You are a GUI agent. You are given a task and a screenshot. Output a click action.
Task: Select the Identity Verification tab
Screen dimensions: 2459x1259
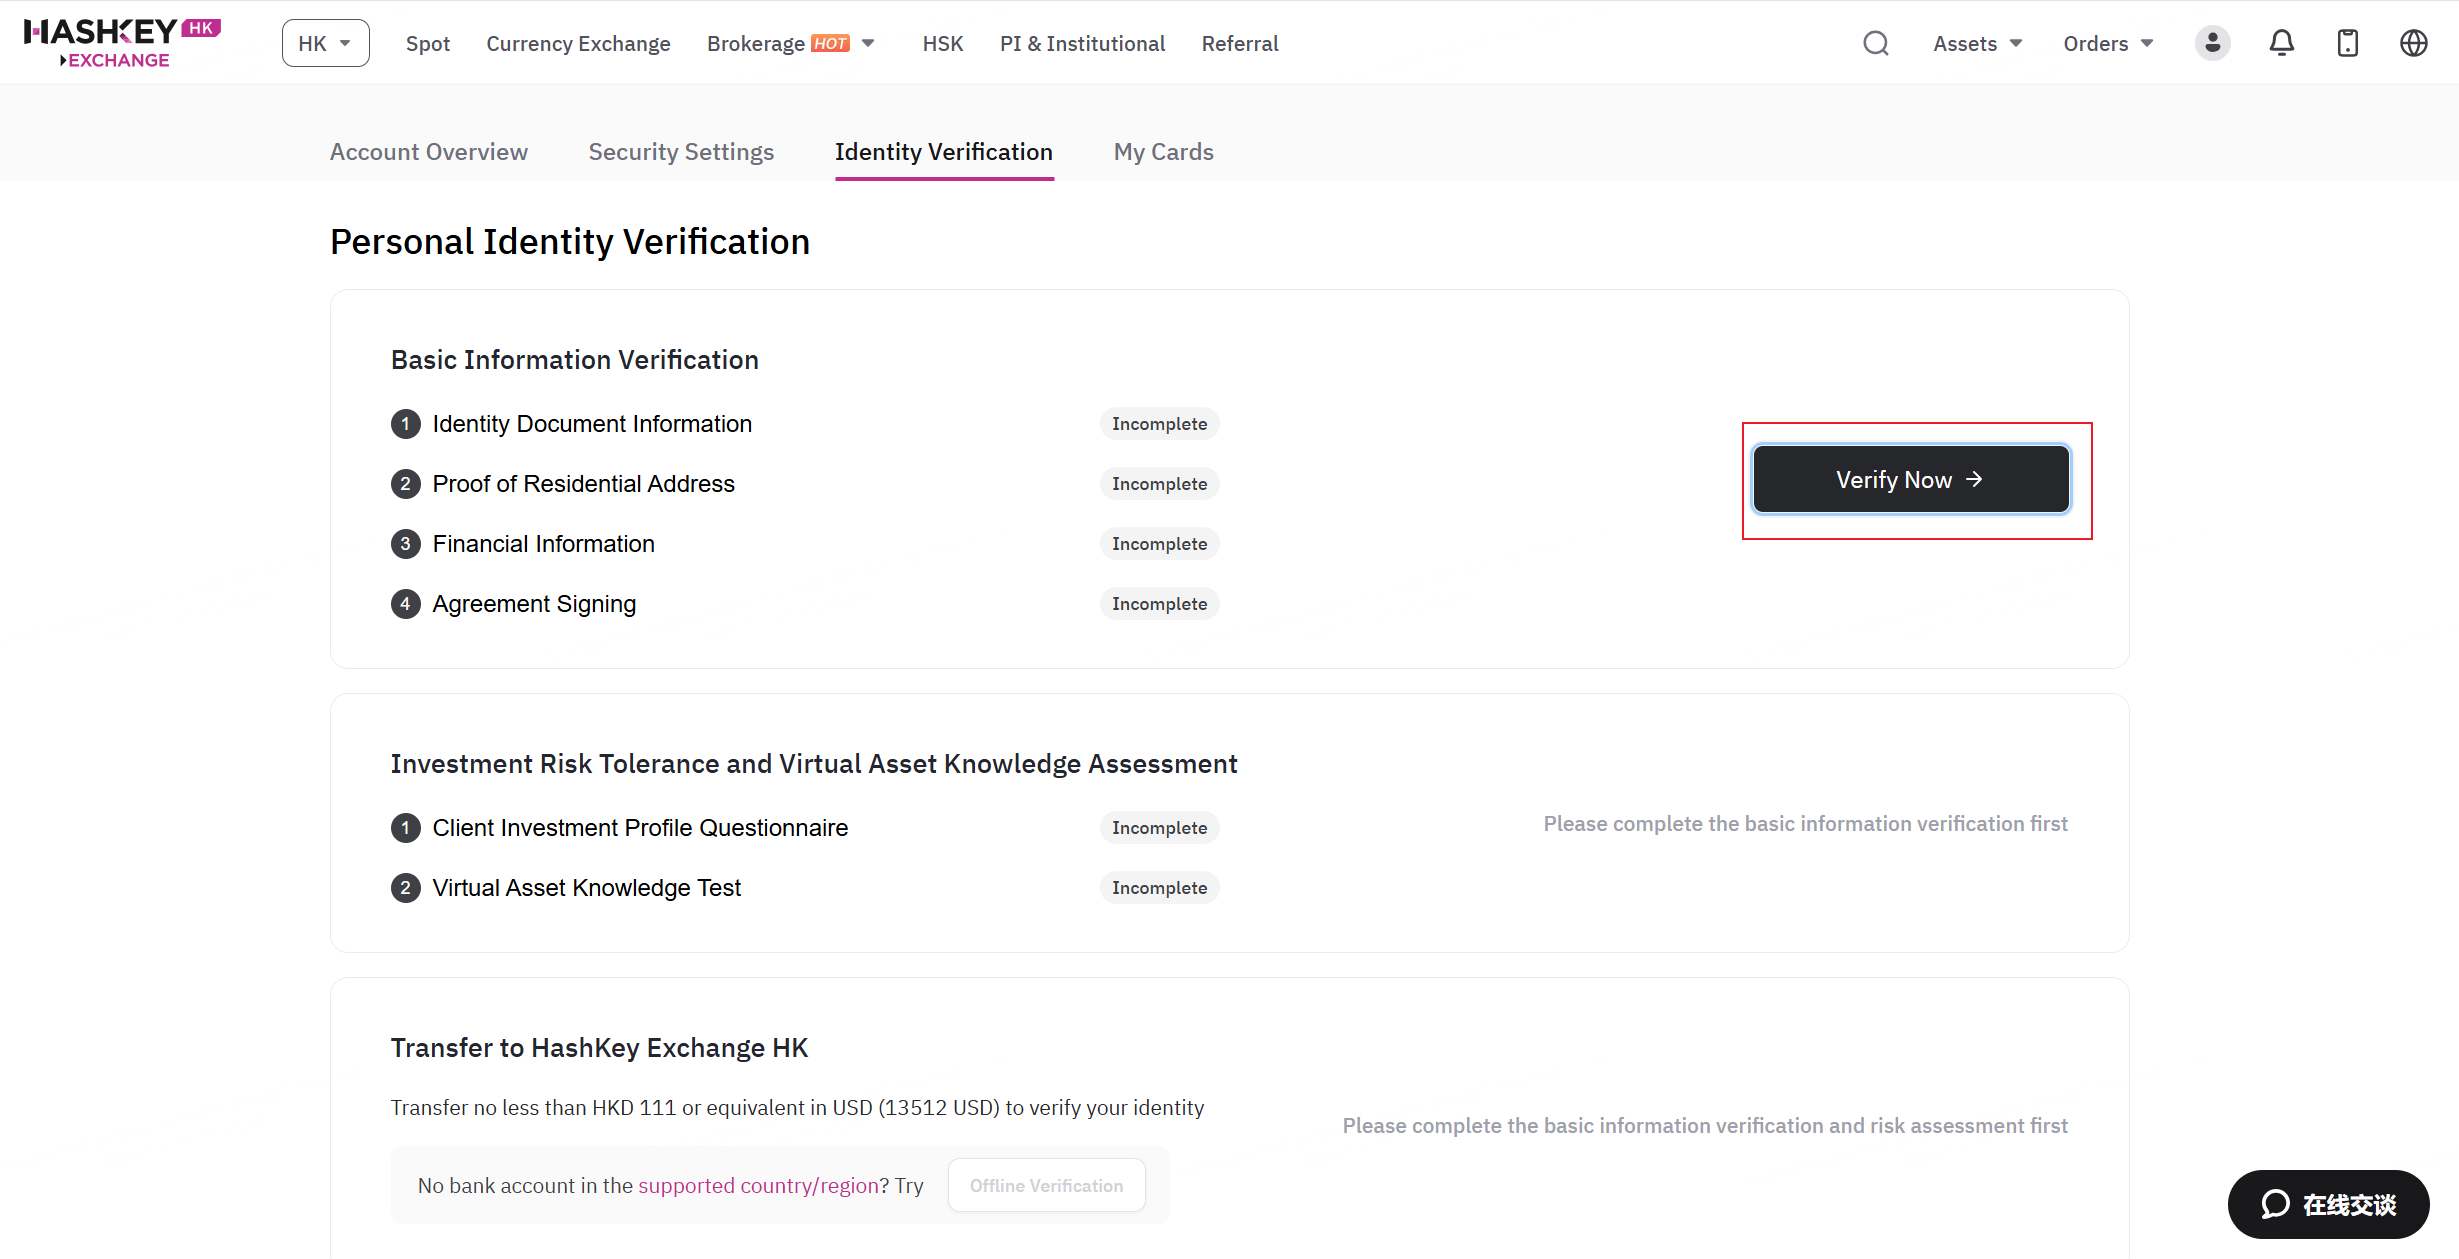coord(944,152)
